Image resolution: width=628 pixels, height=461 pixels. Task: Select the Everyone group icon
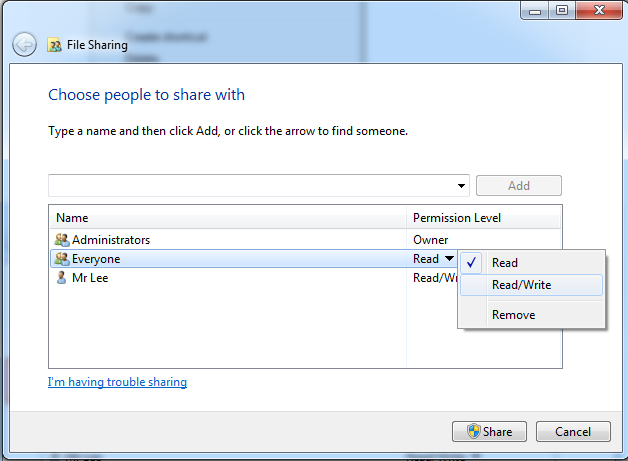(x=62, y=259)
